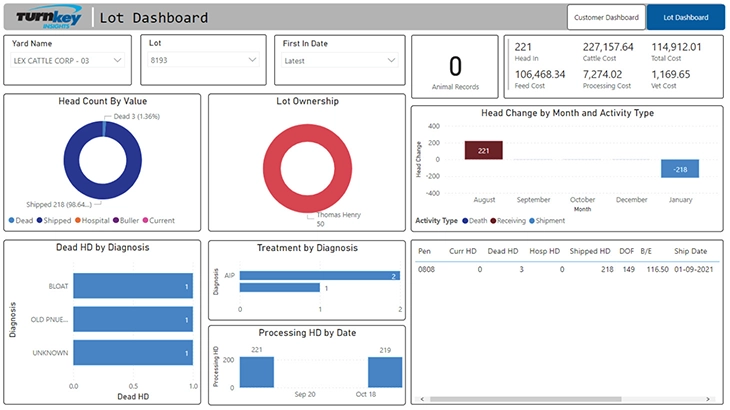Sort table by DOF column
The width and height of the screenshot is (730, 410).
627,251
